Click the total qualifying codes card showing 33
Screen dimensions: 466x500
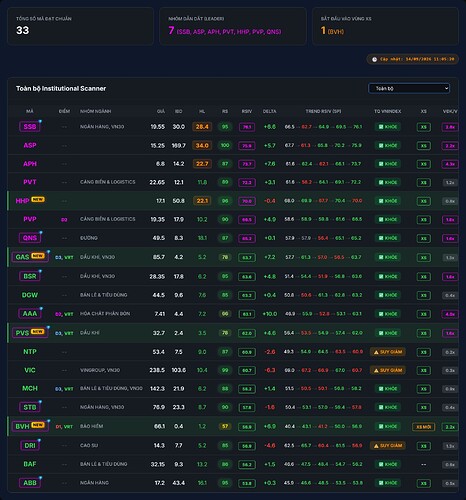80,26
